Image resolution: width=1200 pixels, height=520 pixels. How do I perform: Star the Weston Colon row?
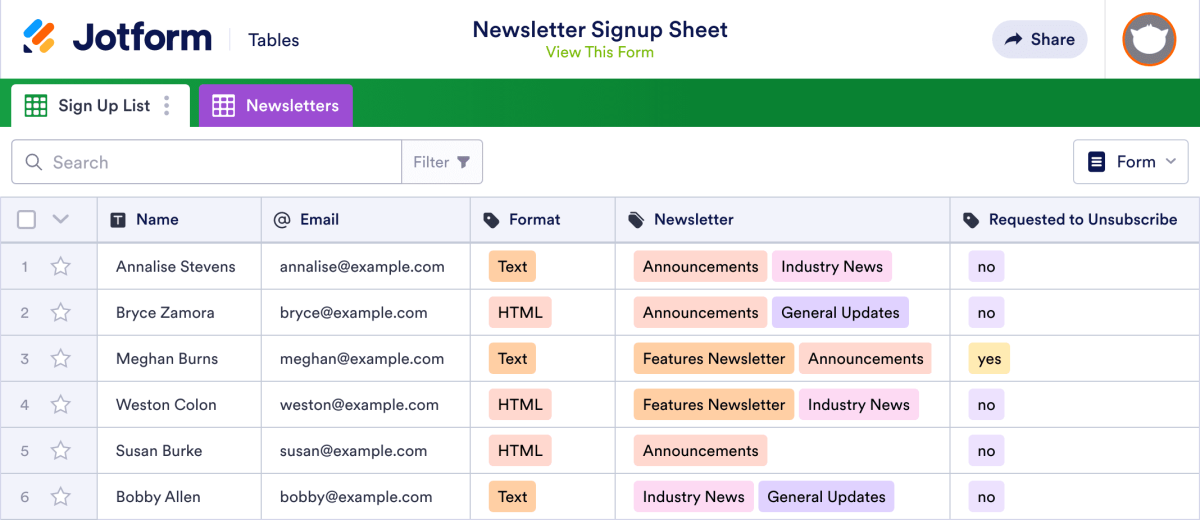click(x=61, y=404)
